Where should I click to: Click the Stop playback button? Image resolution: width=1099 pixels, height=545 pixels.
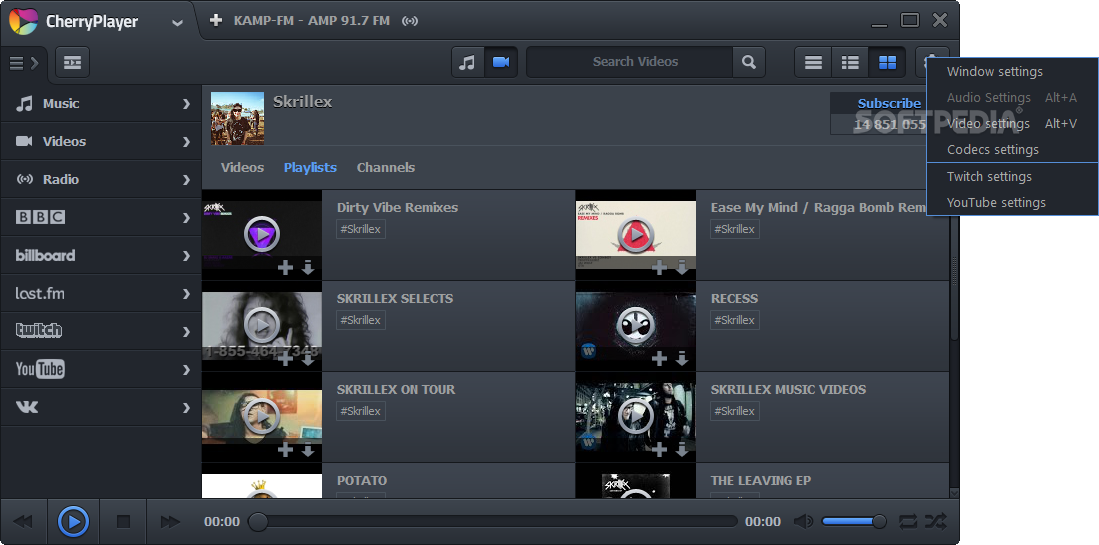click(x=123, y=521)
